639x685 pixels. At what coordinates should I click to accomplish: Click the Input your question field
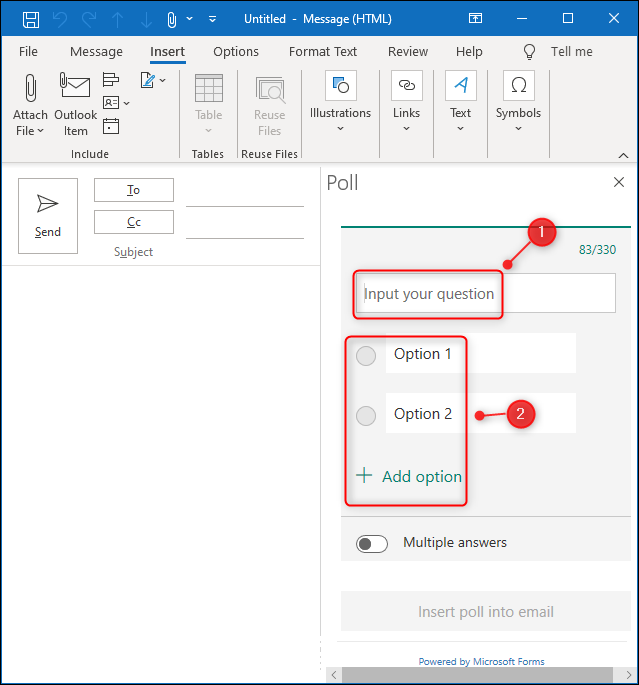(486, 294)
